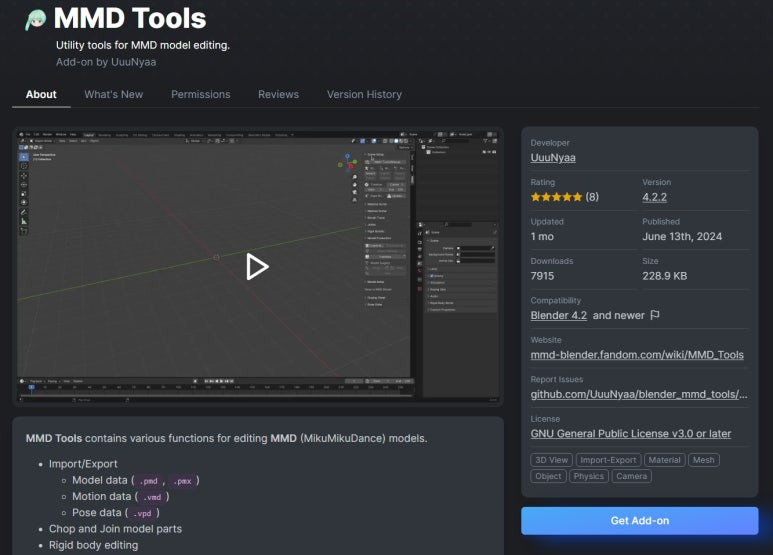Select the Camera tag
The image size is (773, 555).
632,476
